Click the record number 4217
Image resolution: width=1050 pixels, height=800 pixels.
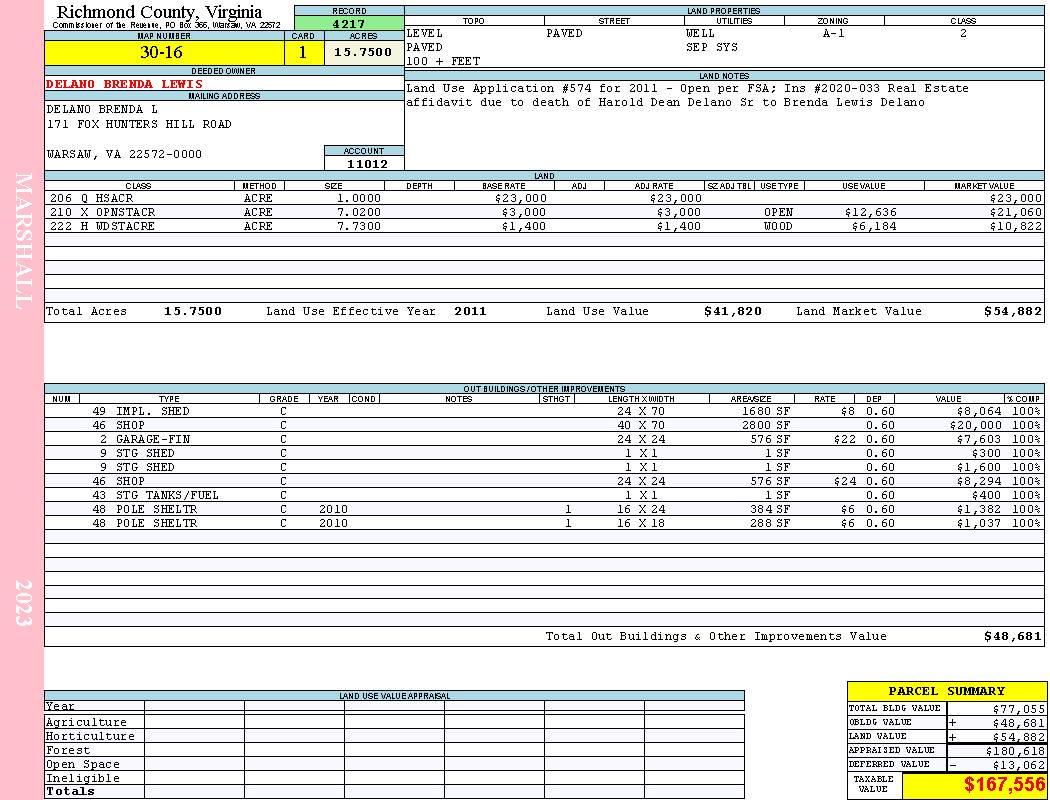pos(349,23)
